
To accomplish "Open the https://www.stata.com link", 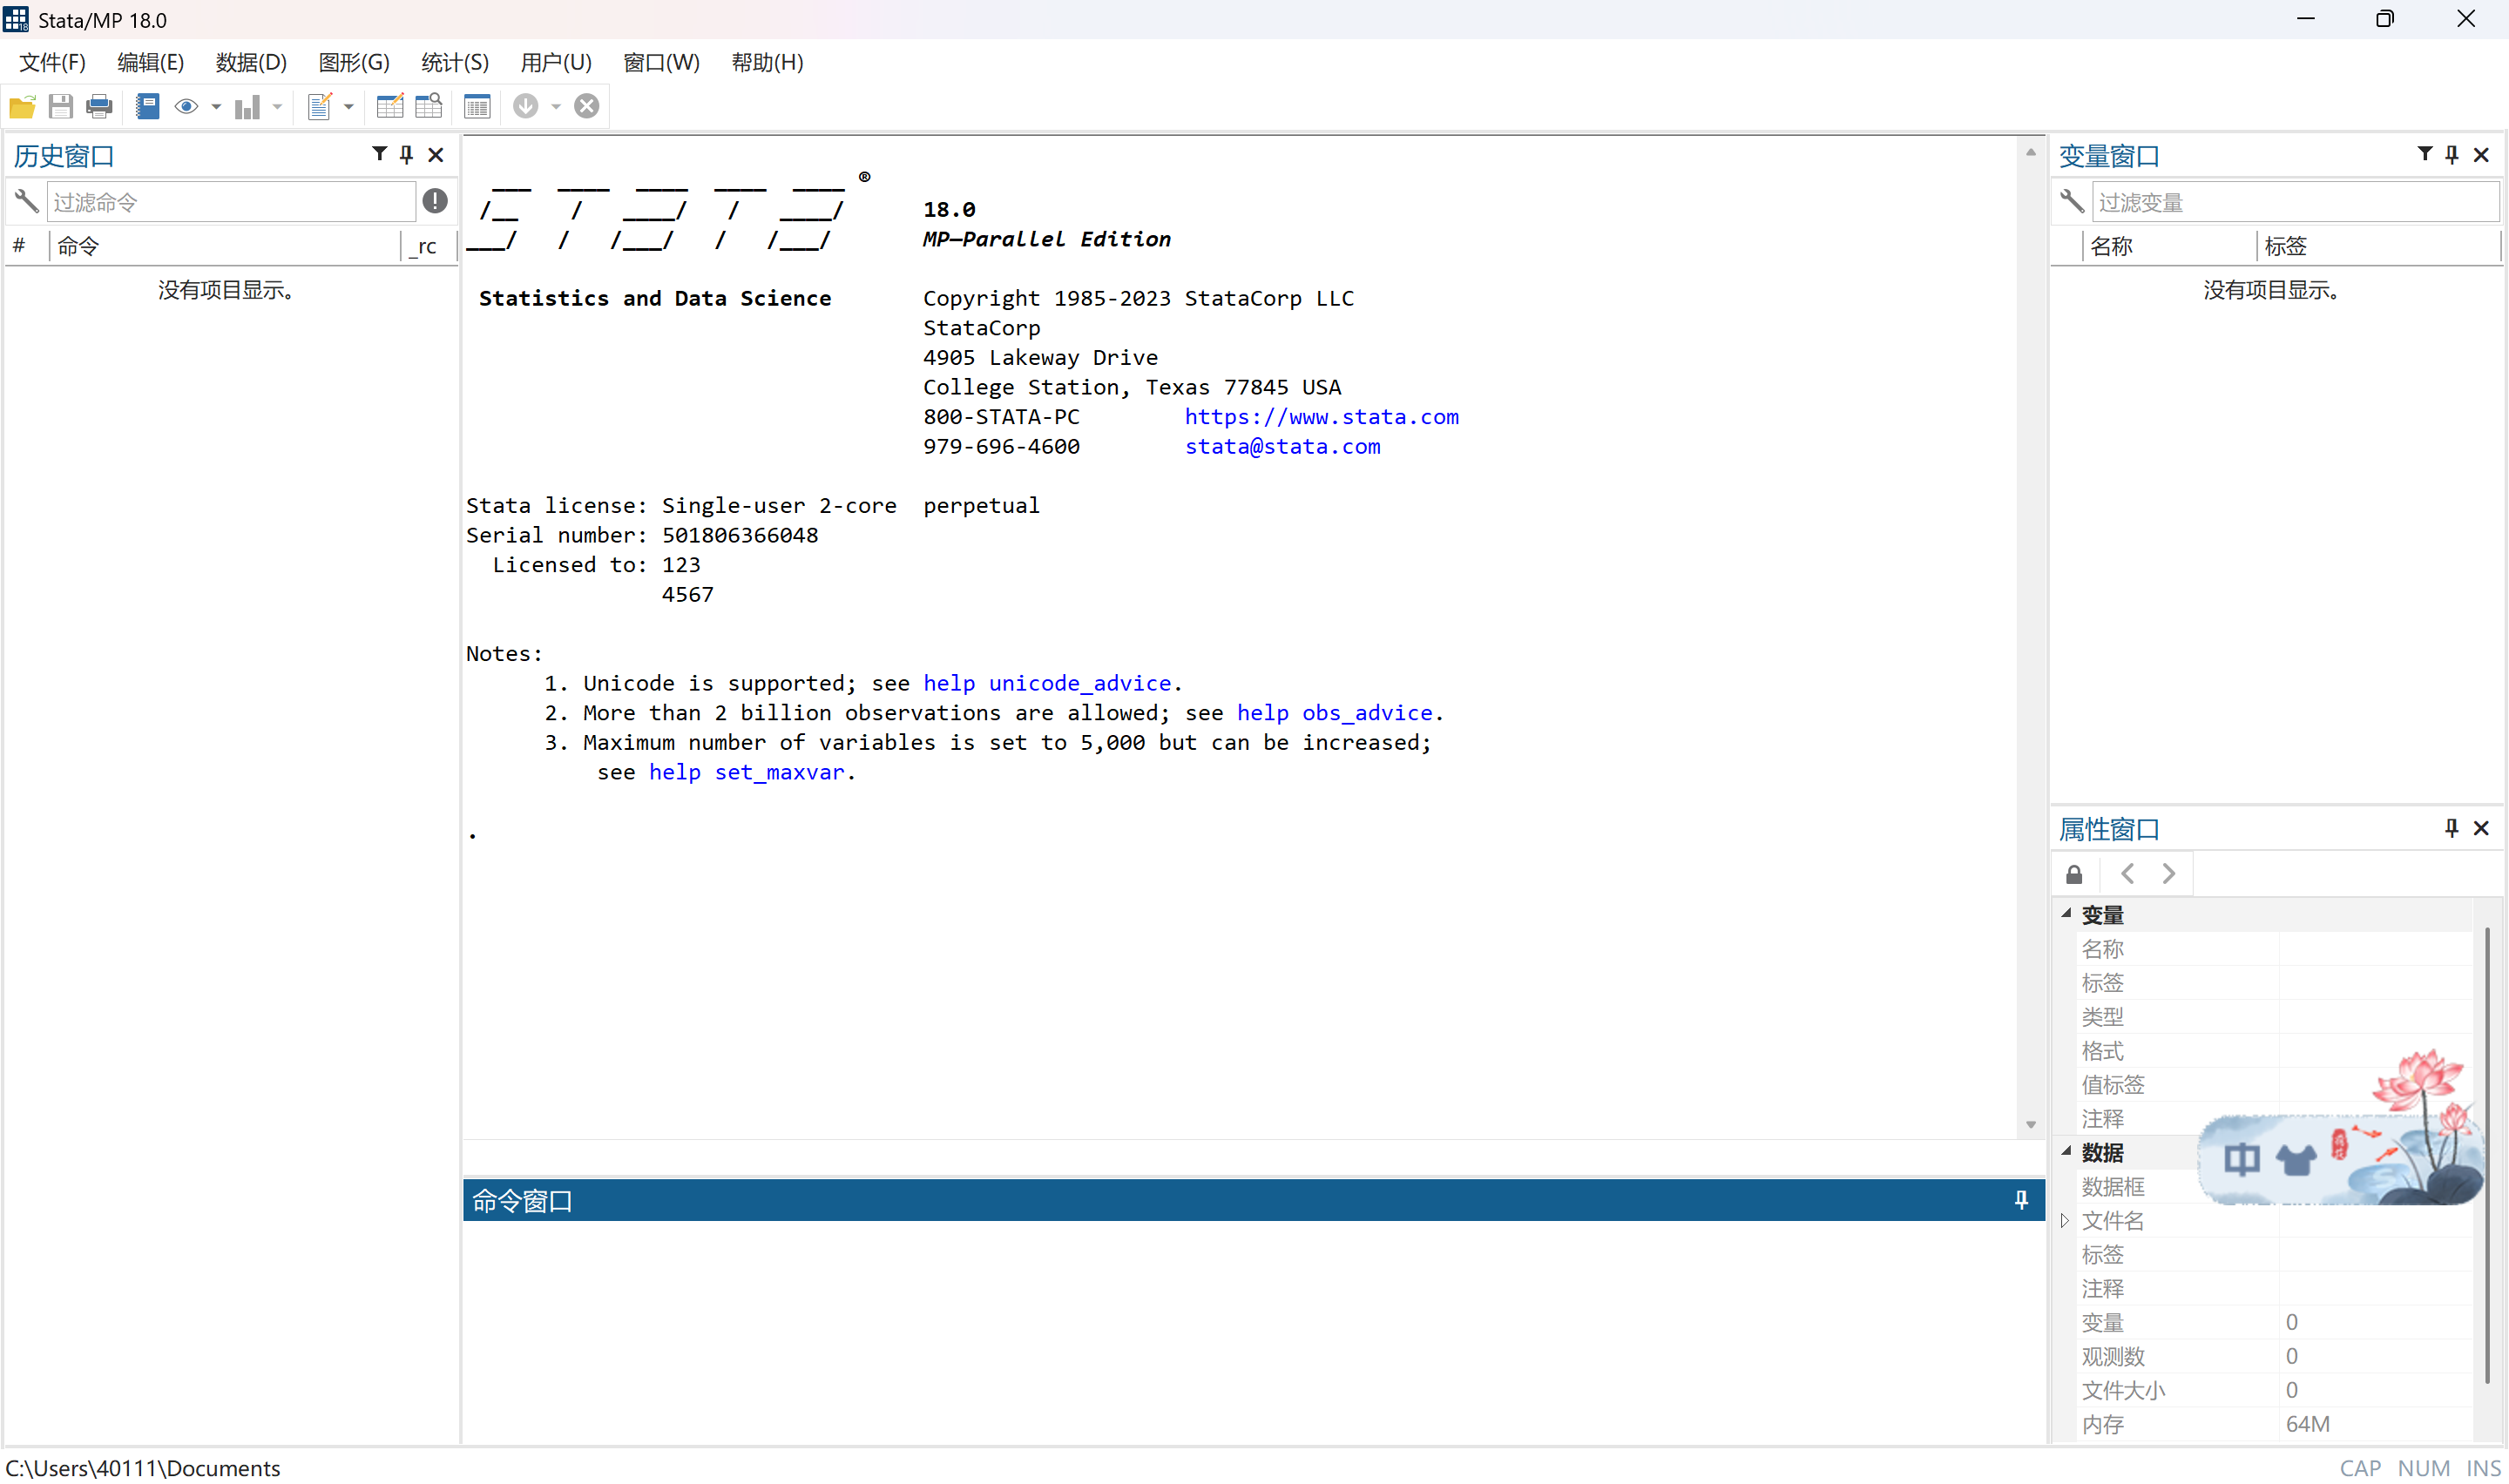I will (x=1321, y=417).
